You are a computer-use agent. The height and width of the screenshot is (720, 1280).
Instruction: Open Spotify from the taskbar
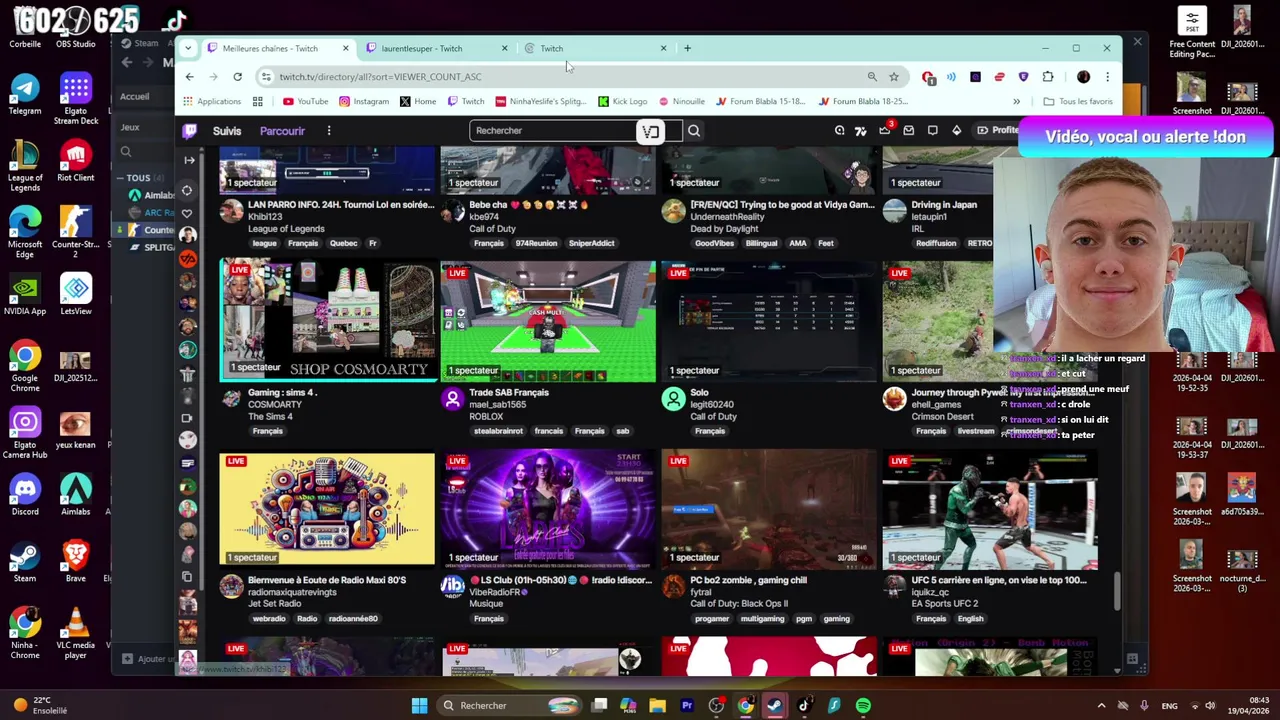click(863, 706)
